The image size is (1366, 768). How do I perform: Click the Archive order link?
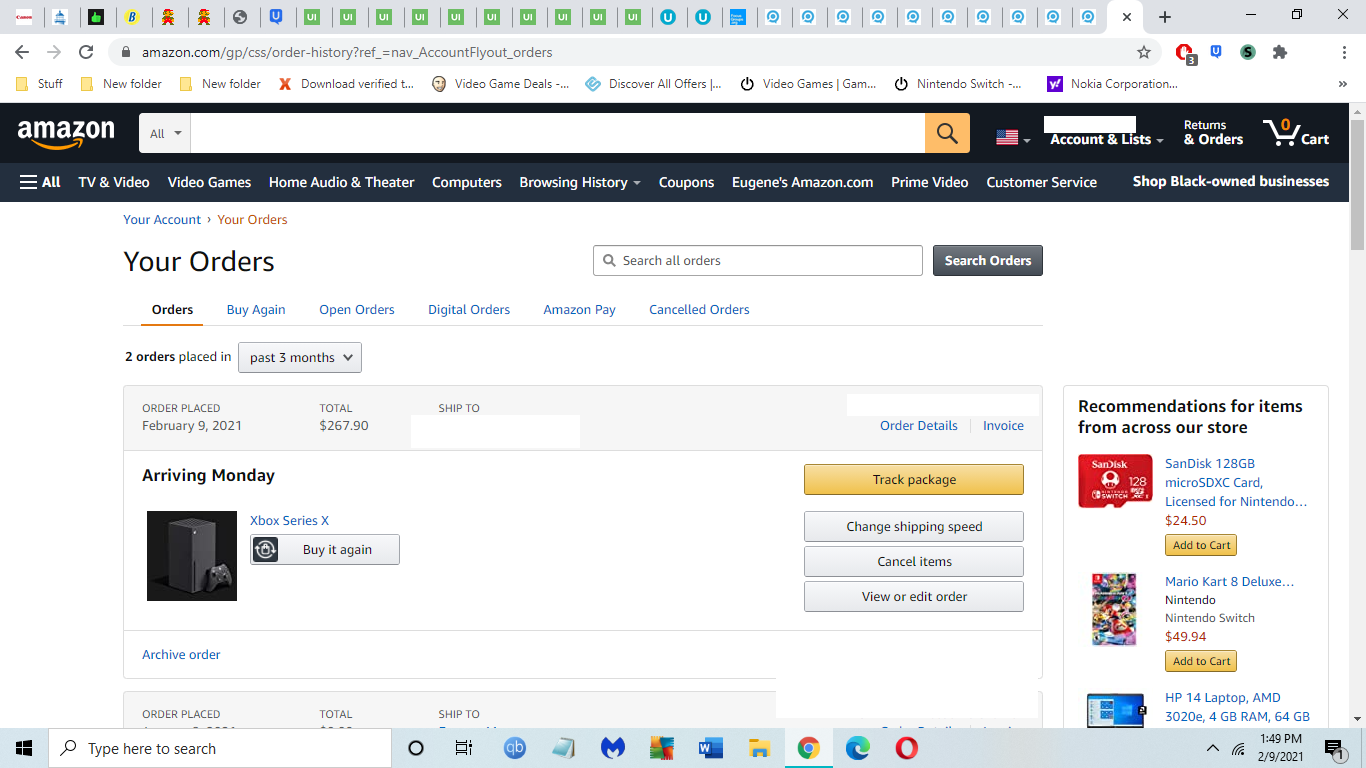click(x=181, y=654)
